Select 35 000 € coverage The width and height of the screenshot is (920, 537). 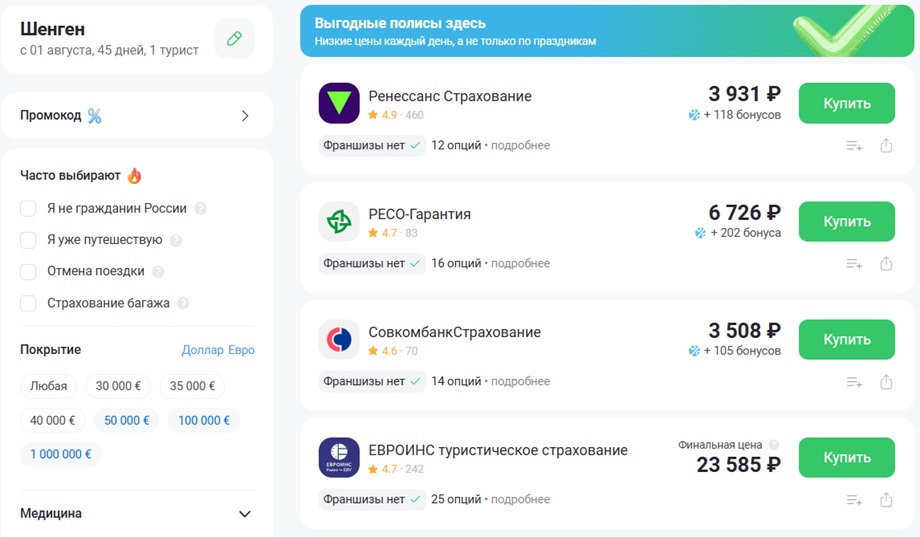[192, 386]
